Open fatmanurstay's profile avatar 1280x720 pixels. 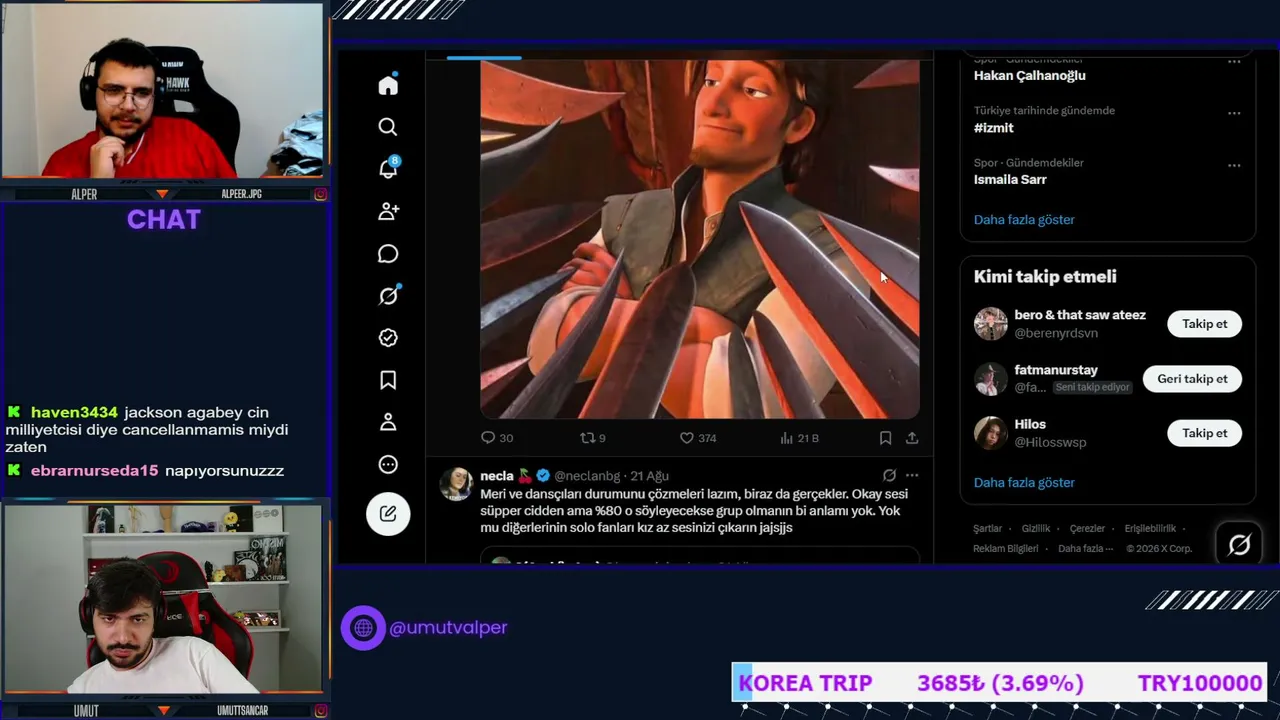pos(991,379)
